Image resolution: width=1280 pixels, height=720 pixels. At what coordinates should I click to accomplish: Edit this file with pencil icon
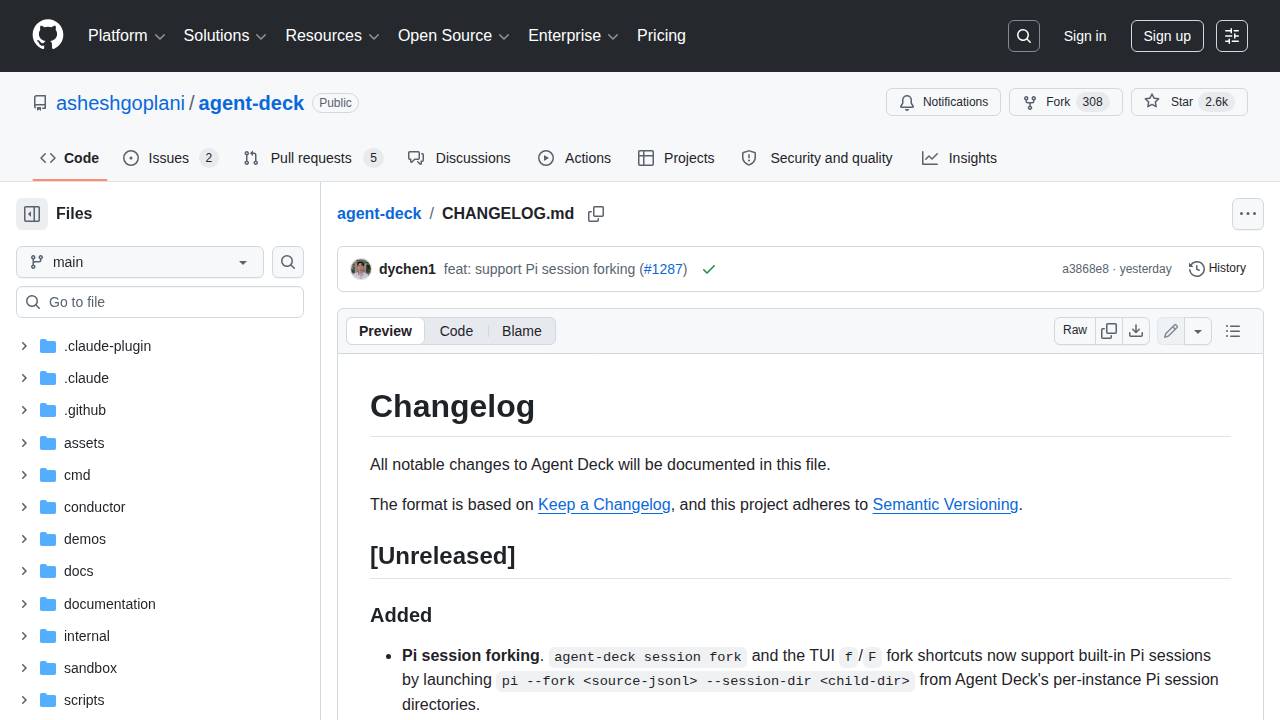1171,331
